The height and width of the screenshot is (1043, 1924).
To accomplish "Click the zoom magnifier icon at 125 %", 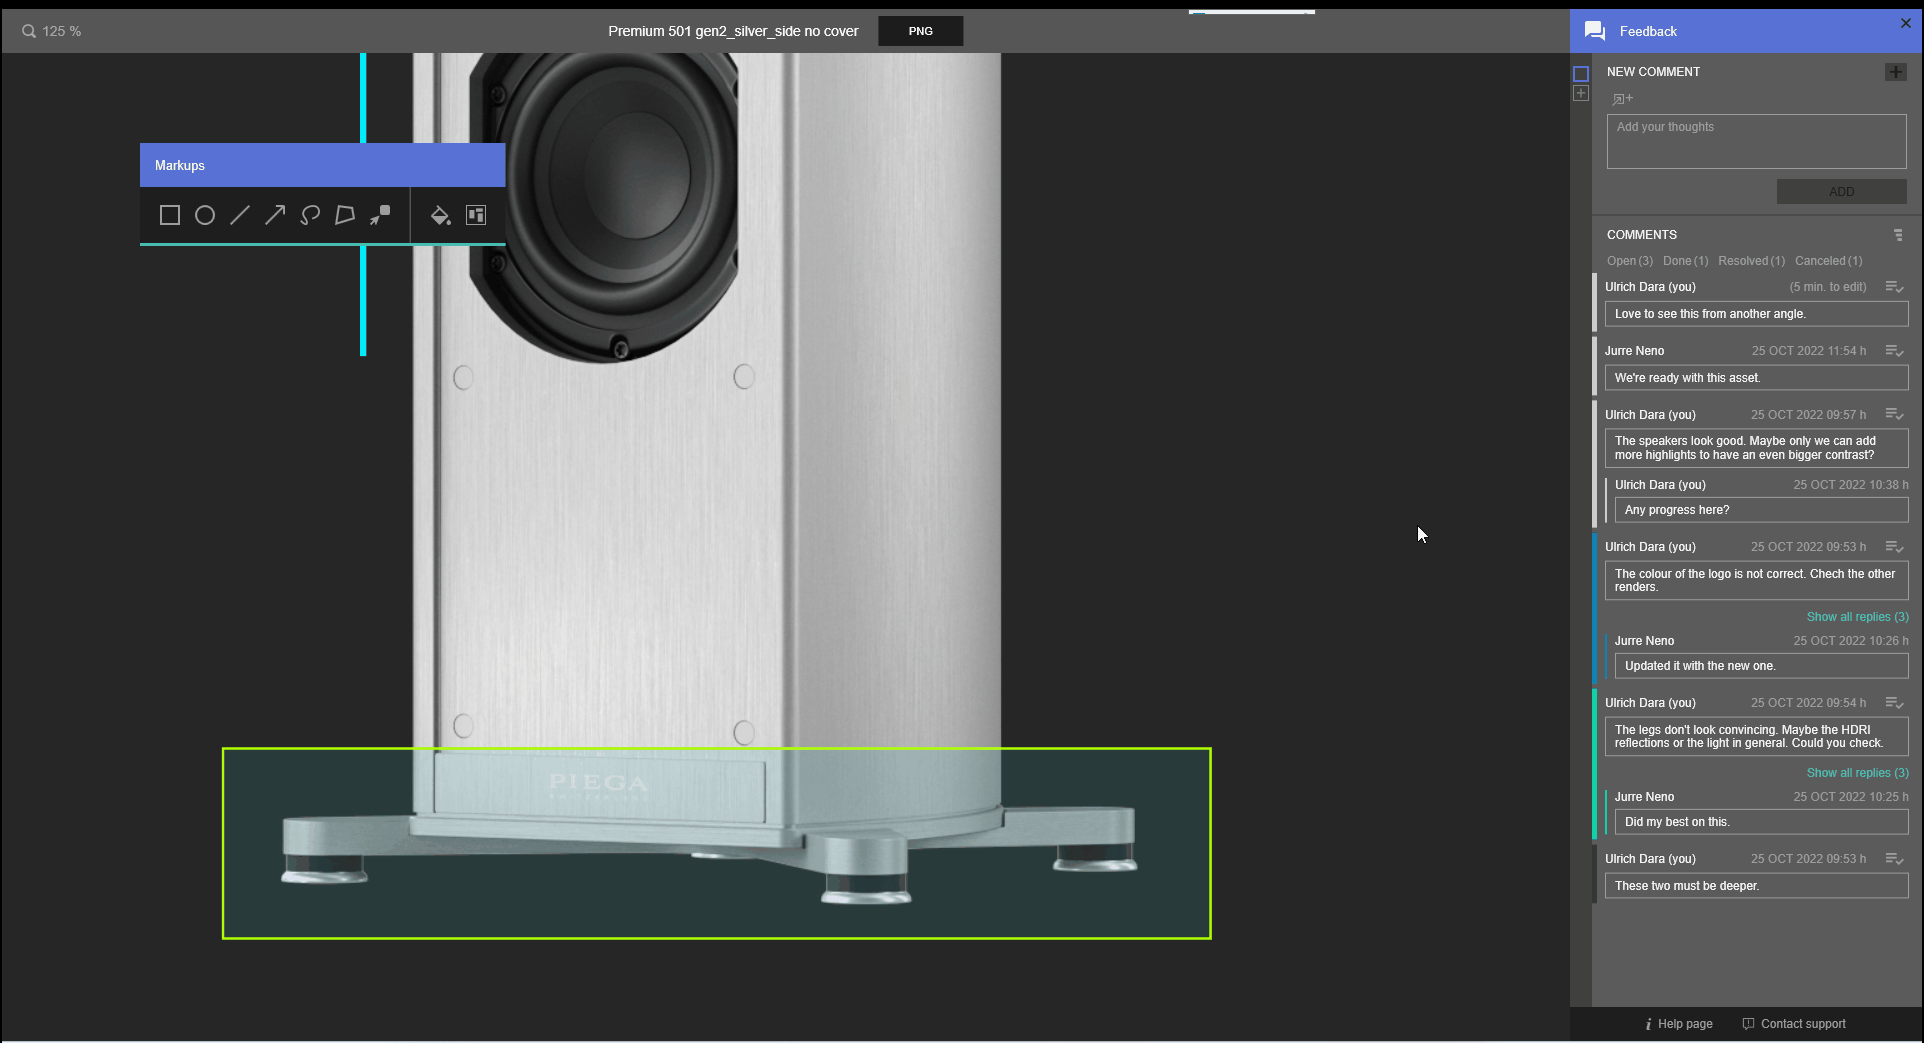I will coord(29,31).
